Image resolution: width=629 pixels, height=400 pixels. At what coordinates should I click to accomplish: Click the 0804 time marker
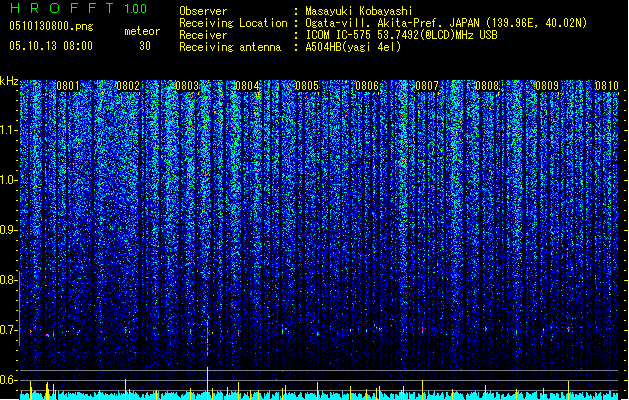point(247,86)
